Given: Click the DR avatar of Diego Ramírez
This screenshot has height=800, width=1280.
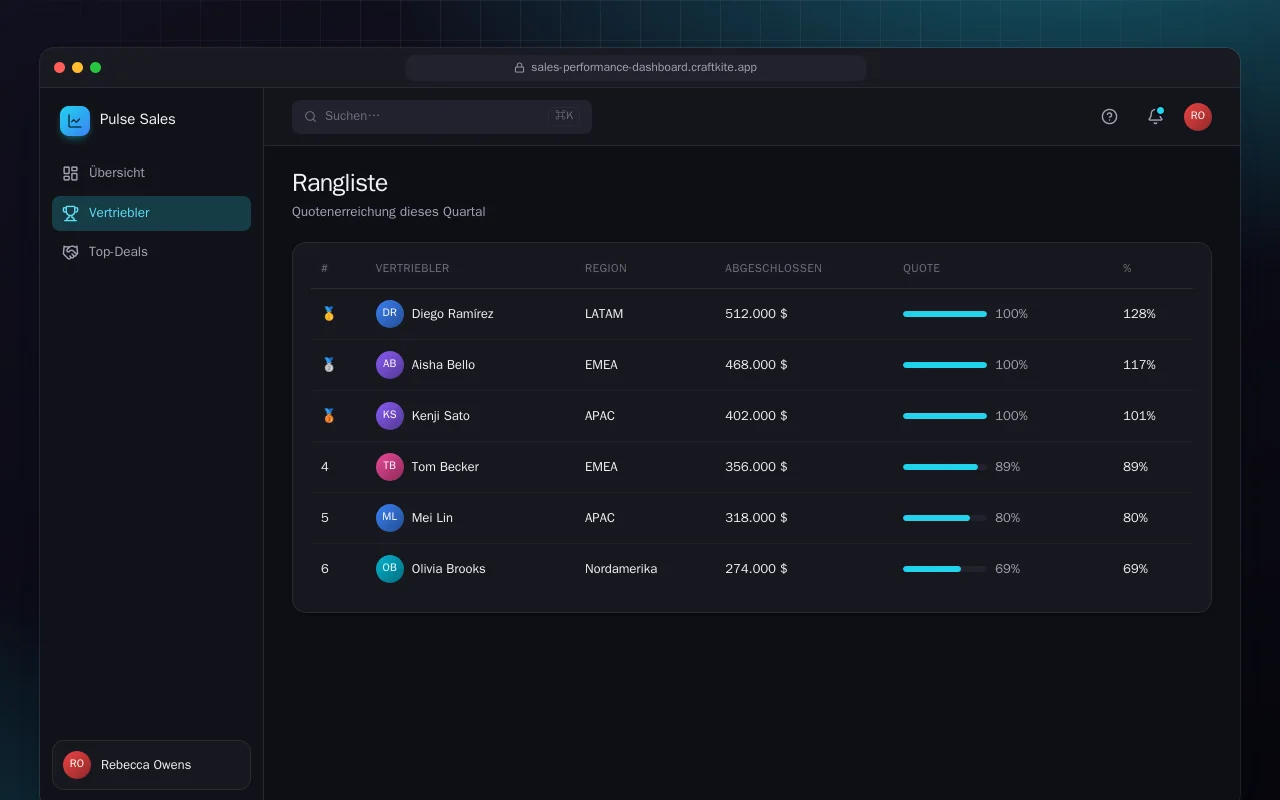Looking at the screenshot, I should point(390,314).
